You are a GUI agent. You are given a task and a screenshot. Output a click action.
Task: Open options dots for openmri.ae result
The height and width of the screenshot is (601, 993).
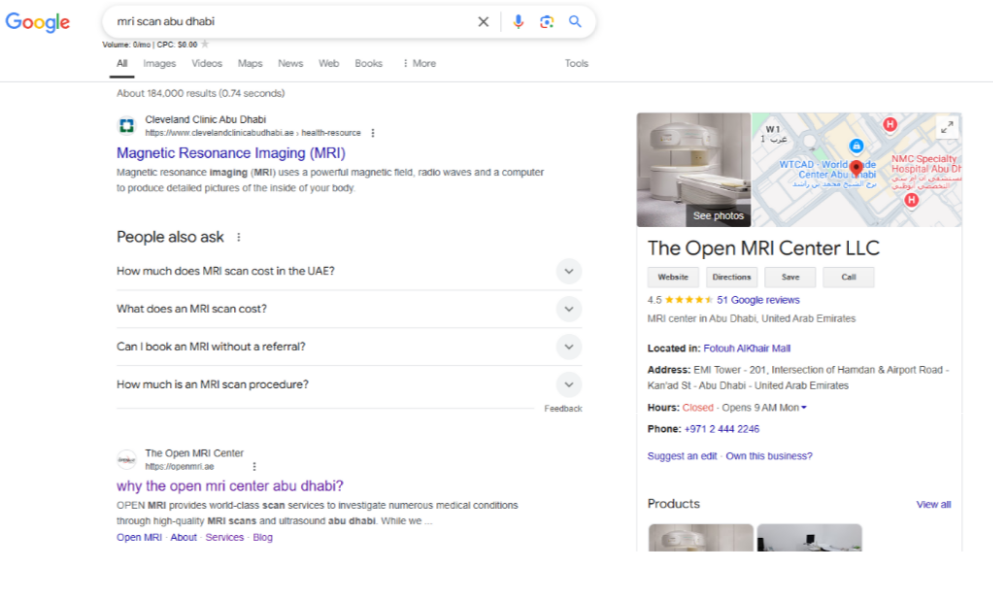click(255, 467)
